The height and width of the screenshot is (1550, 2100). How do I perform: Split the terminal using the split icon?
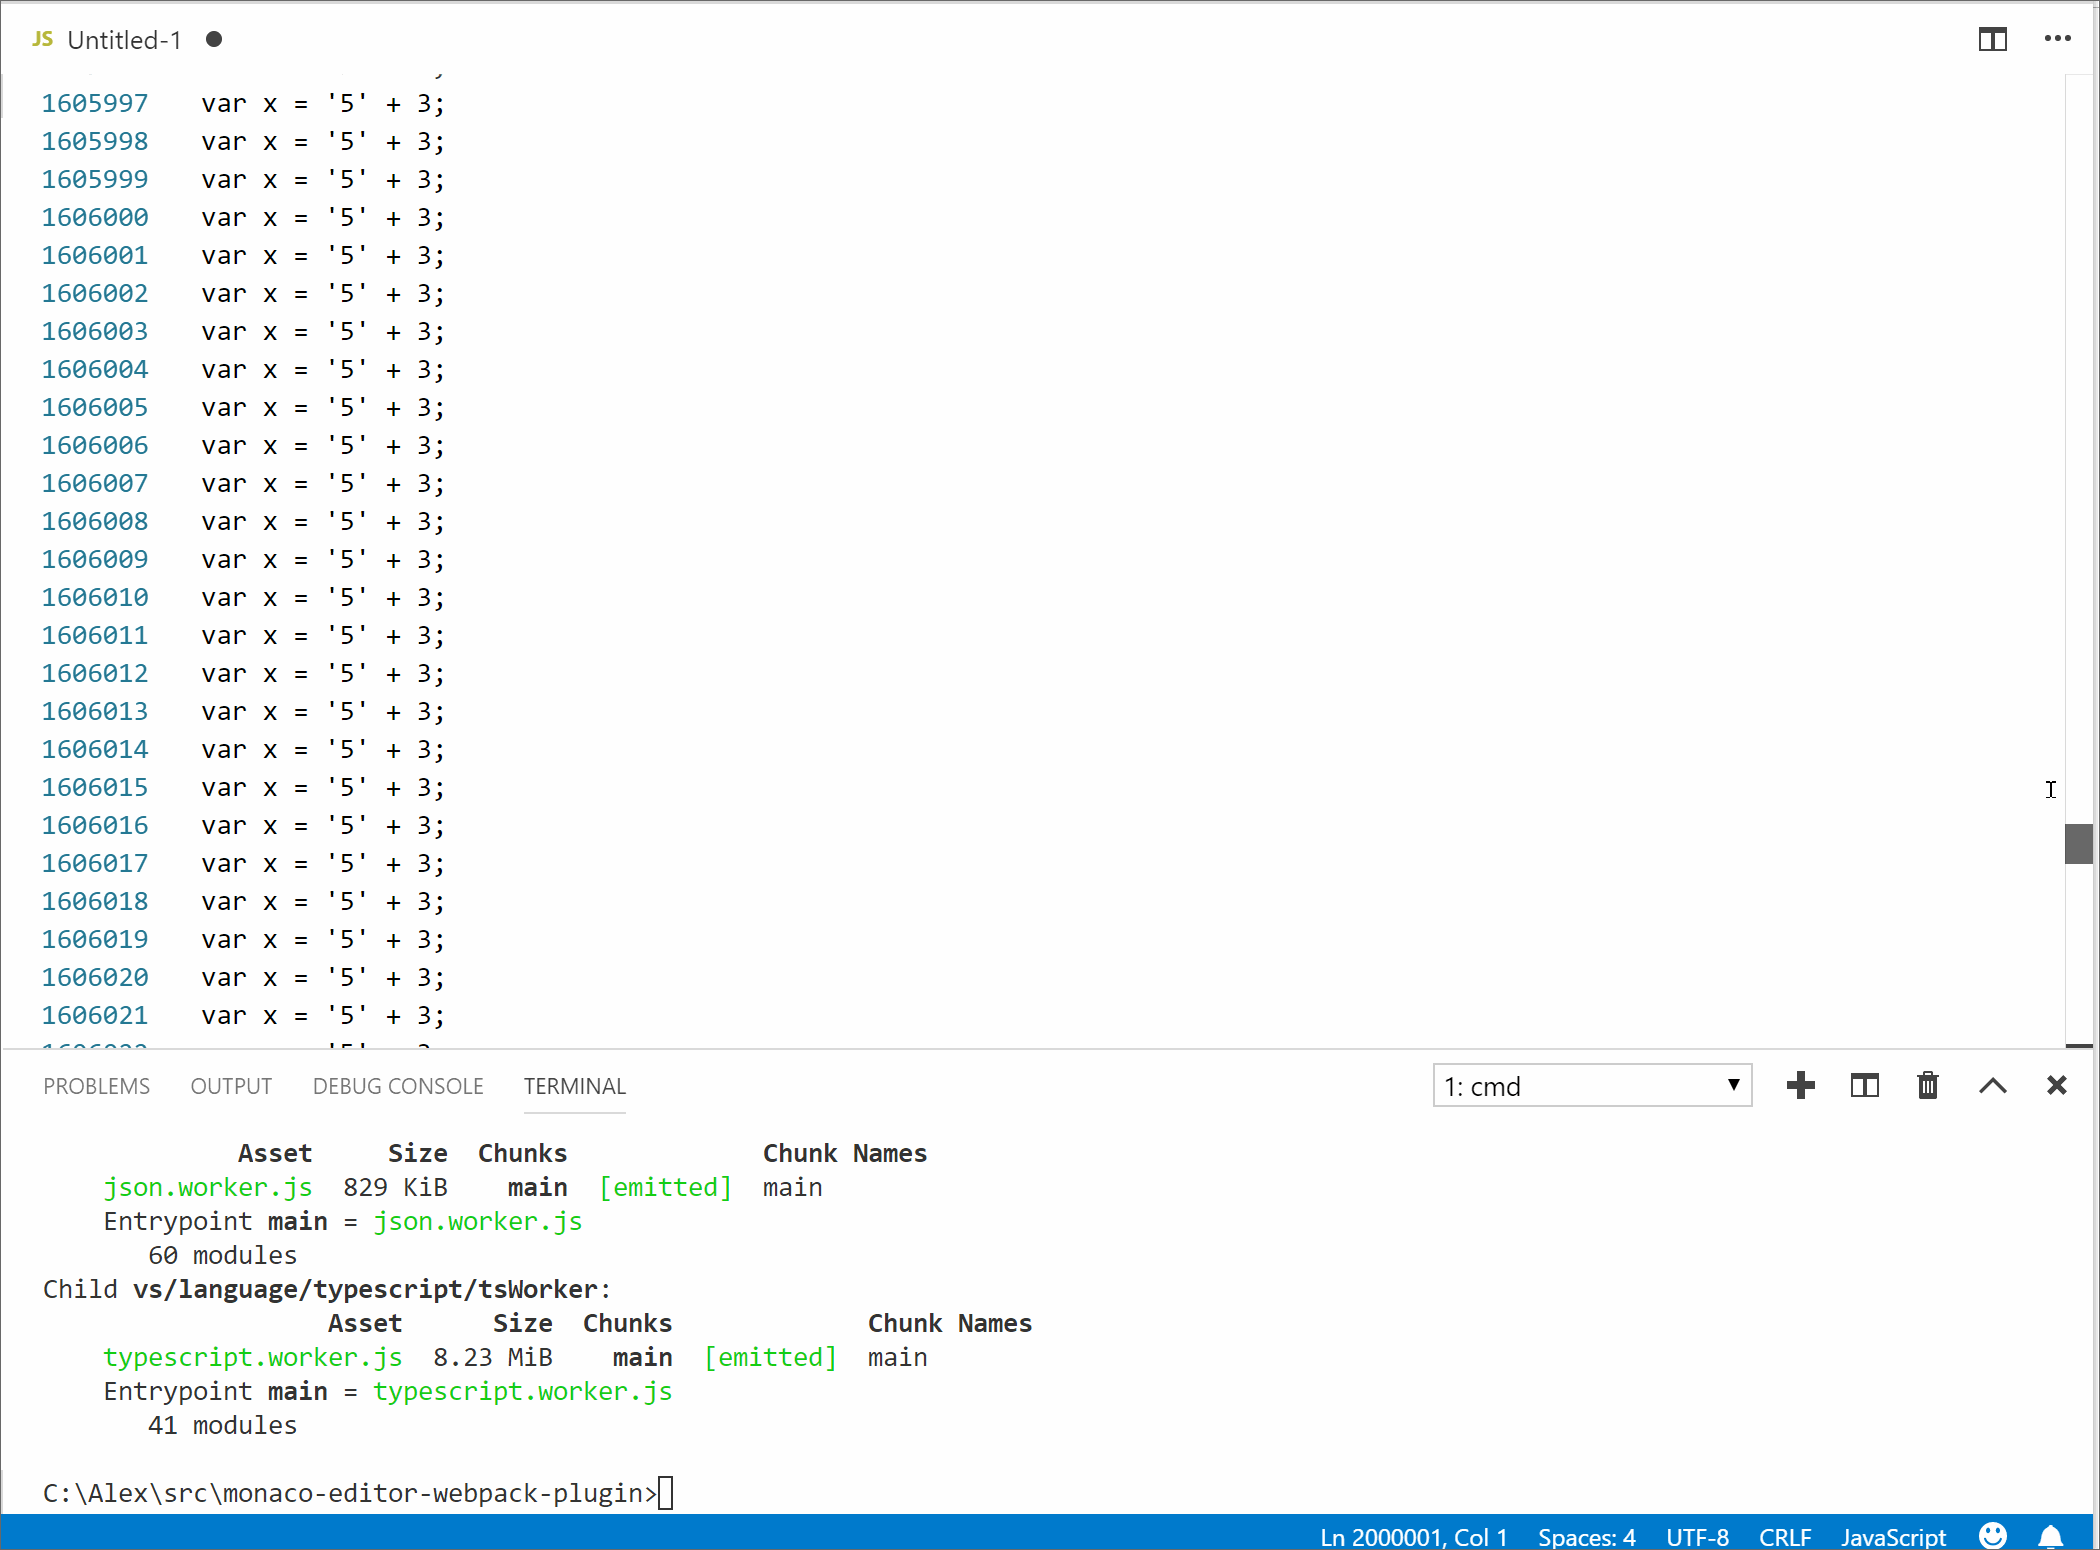[1864, 1086]
